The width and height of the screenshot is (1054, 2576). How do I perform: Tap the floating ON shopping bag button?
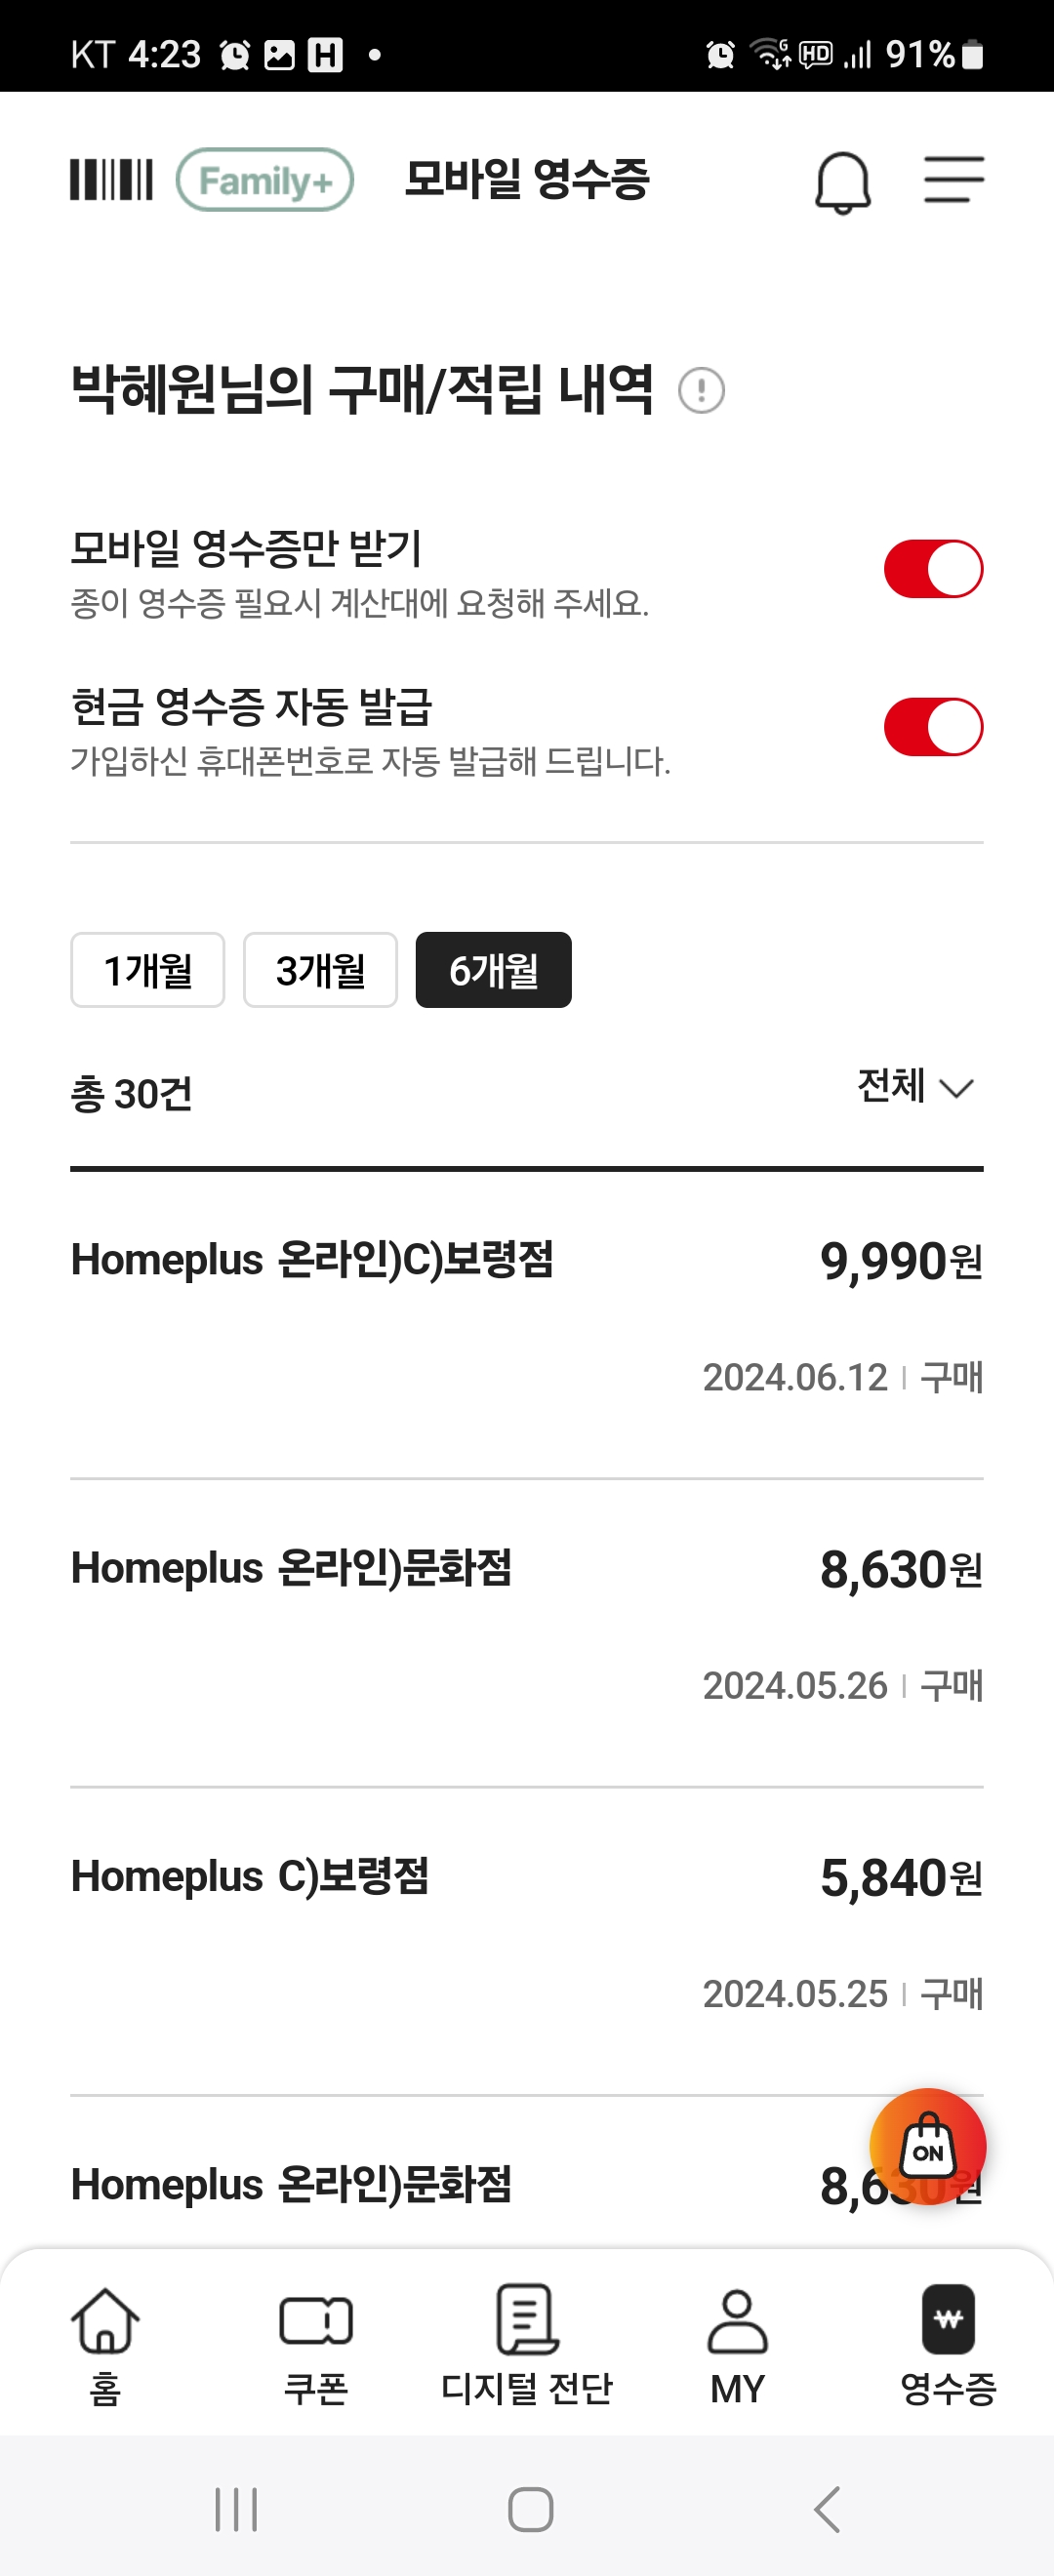[x=927, y=2147]
